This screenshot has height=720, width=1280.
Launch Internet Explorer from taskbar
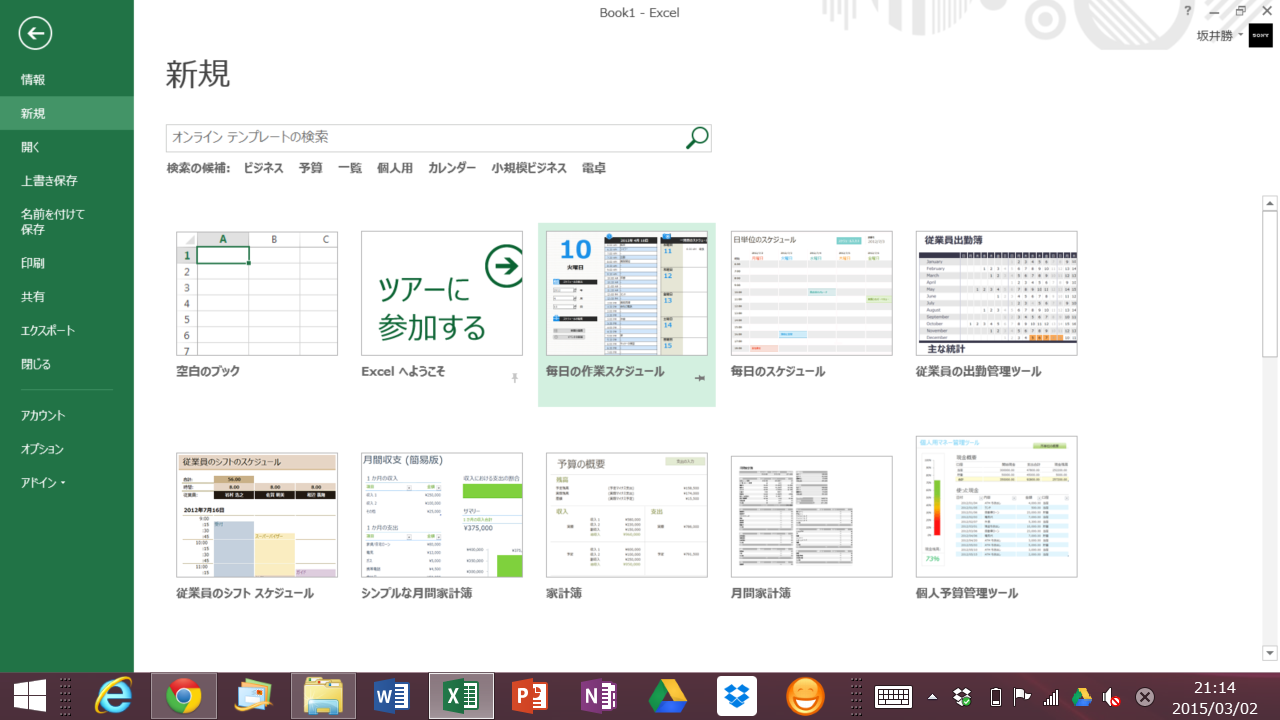click(113, 696)
